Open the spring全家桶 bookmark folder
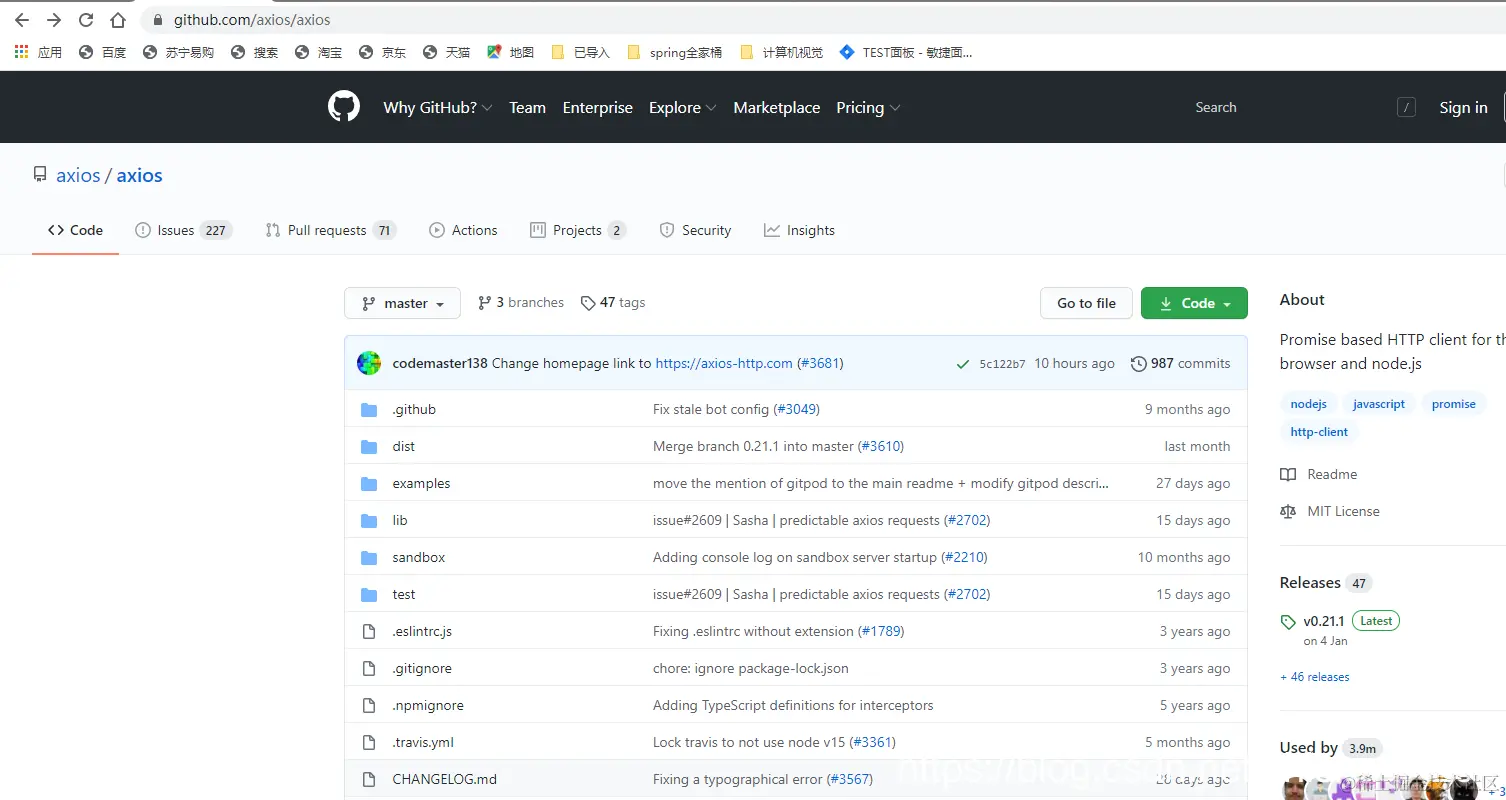The height and width of the screenshot is (800, 1506). 674,52
